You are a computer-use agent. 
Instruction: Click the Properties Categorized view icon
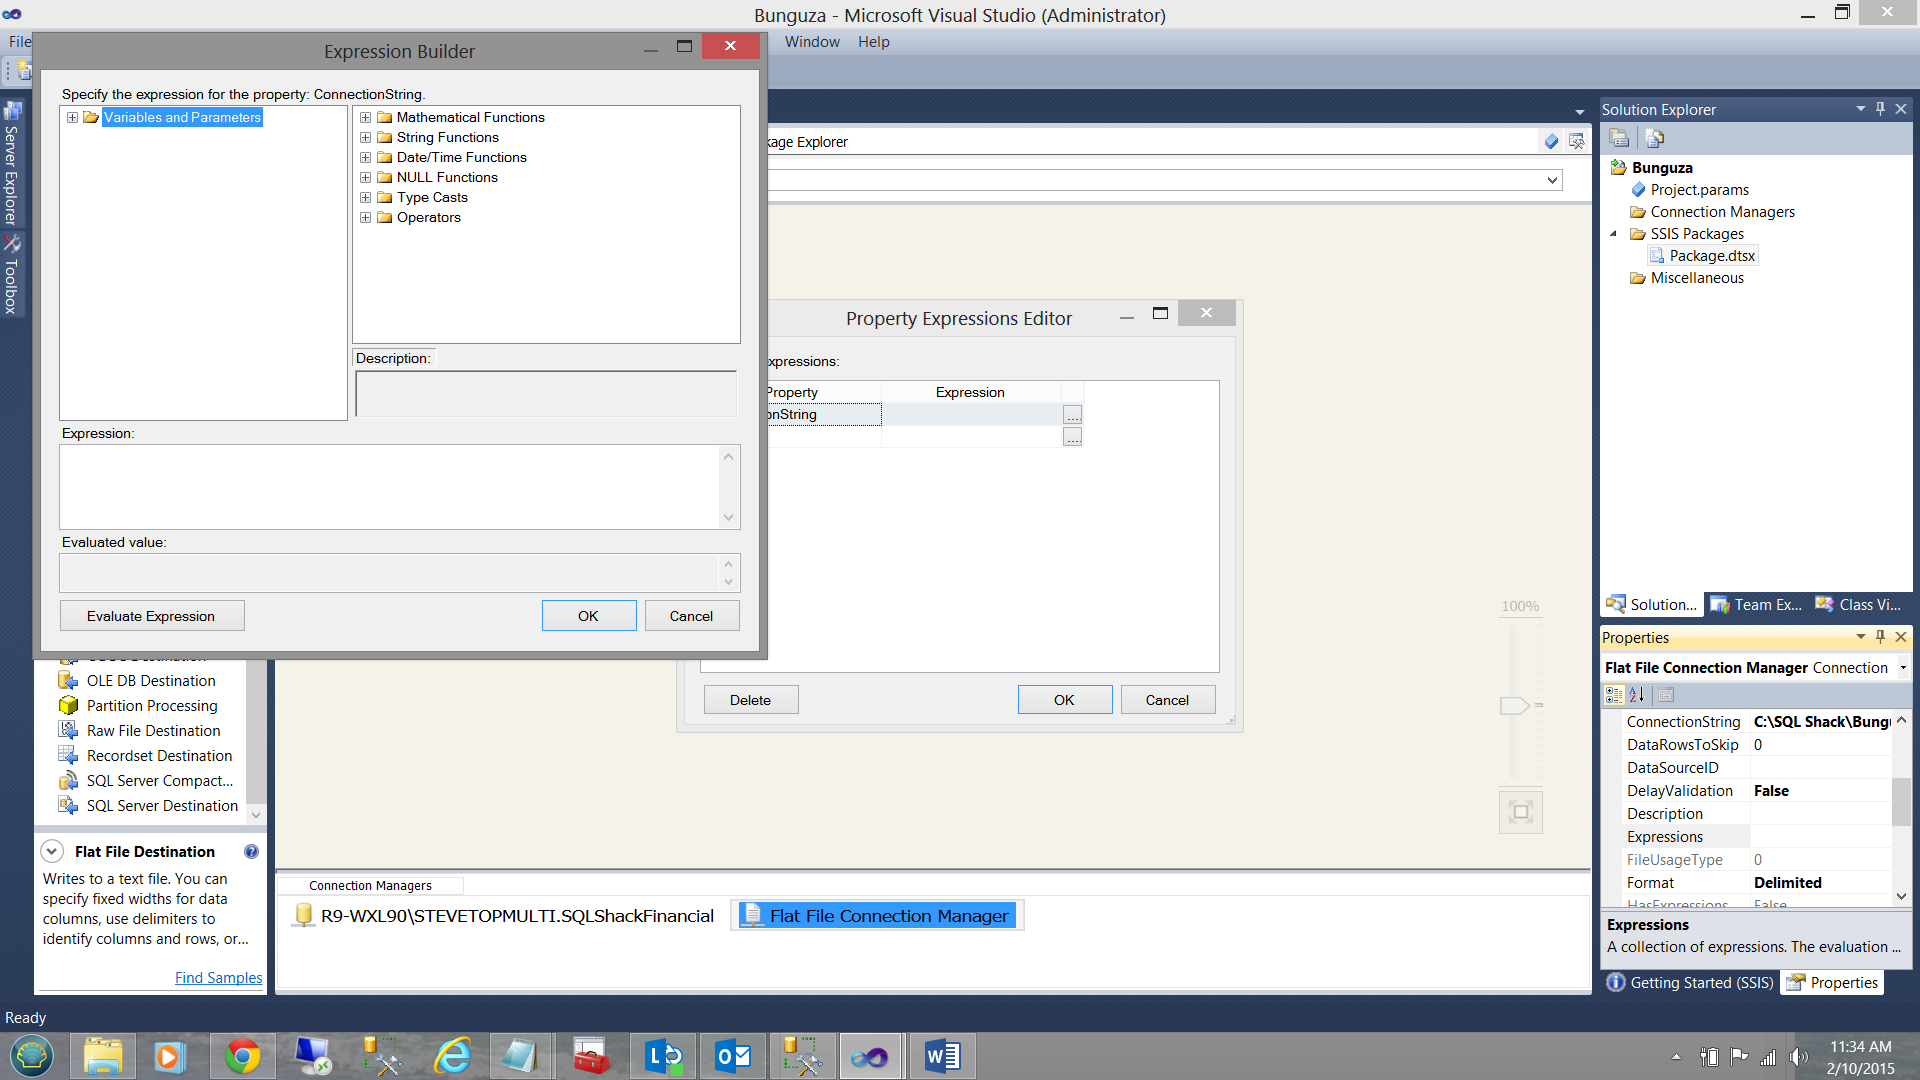[1614, 695]
